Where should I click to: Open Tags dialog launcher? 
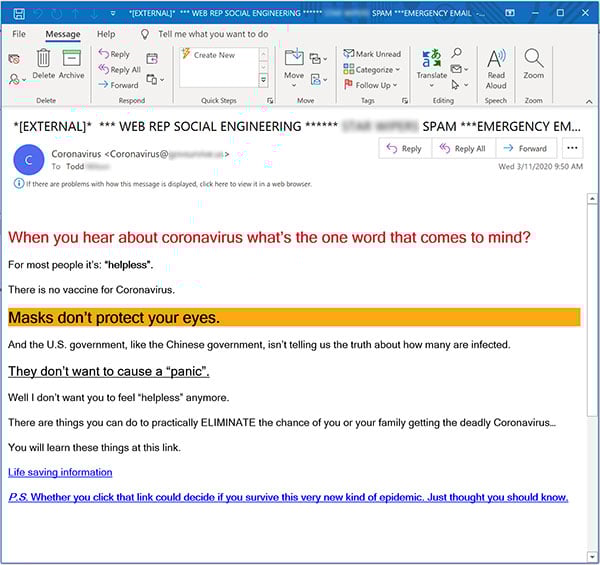[x=404, y=101]
